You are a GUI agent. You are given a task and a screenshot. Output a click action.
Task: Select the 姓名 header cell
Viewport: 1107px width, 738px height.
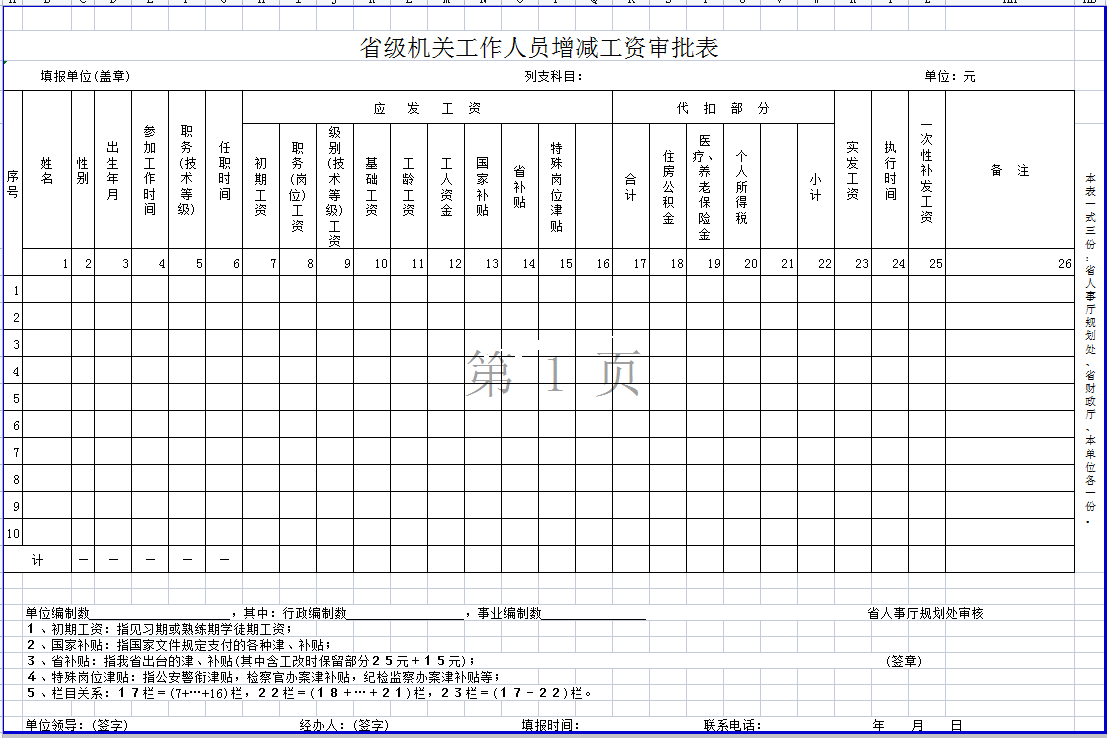coord(47,170)
